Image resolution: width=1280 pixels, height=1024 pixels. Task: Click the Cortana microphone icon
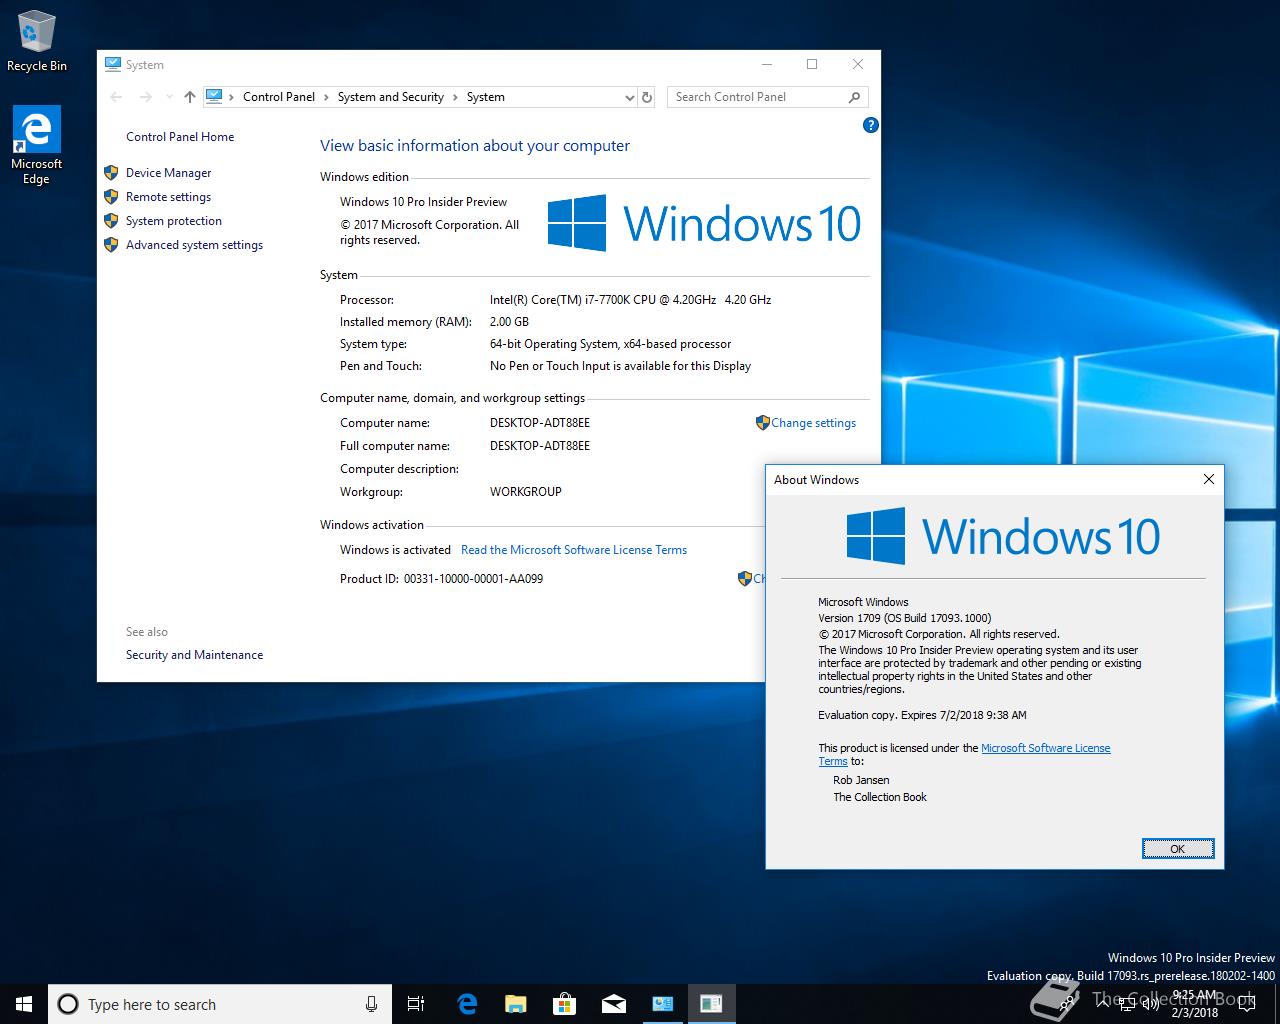371,1004
